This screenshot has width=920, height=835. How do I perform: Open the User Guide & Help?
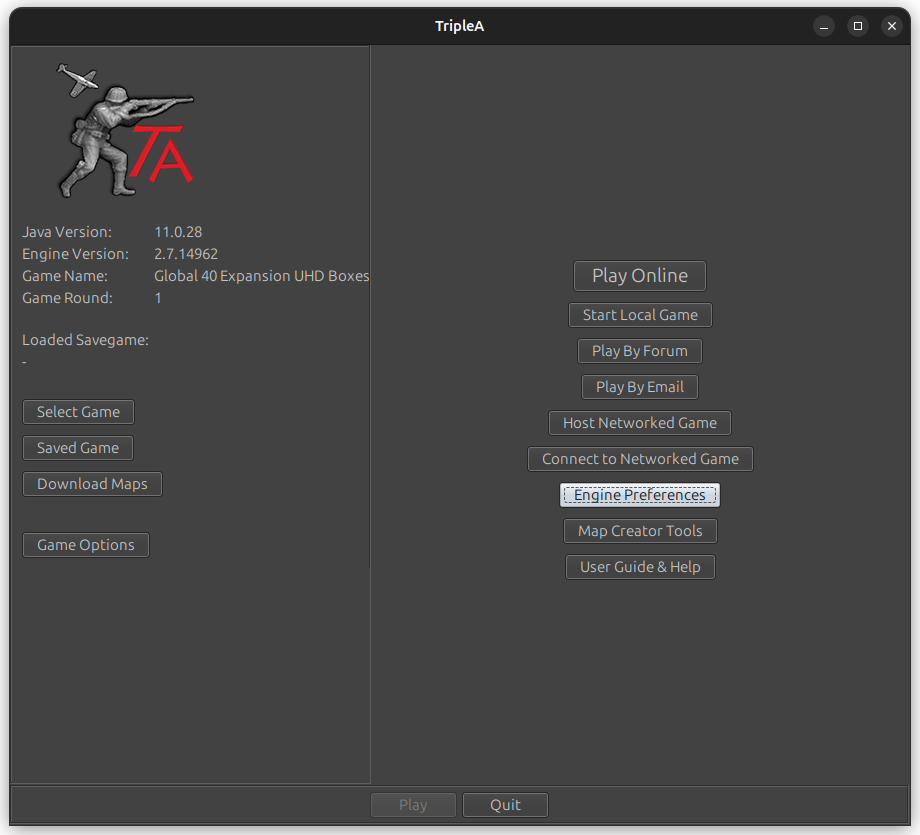click(x=639, y=566)
